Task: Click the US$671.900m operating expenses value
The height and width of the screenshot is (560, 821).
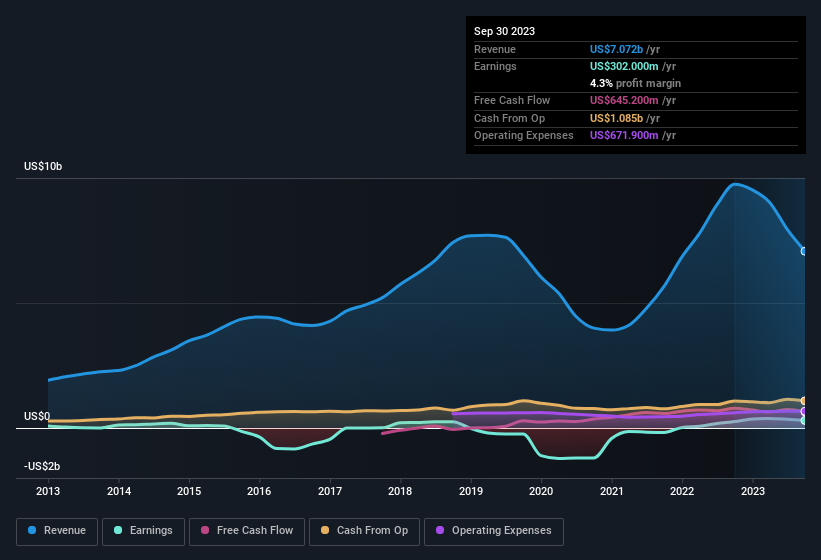Action: [624, 135]
